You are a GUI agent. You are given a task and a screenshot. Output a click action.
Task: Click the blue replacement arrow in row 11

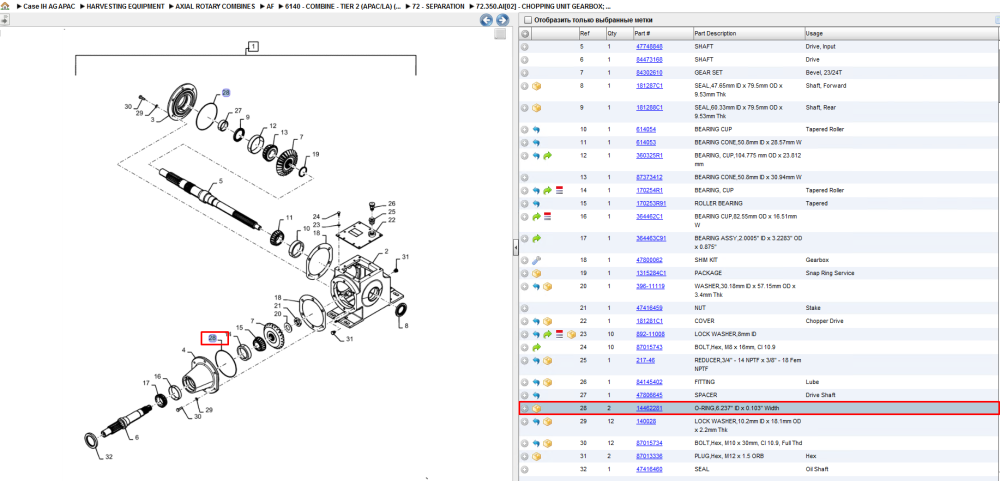pyautogui.click(x=536, y=142)
